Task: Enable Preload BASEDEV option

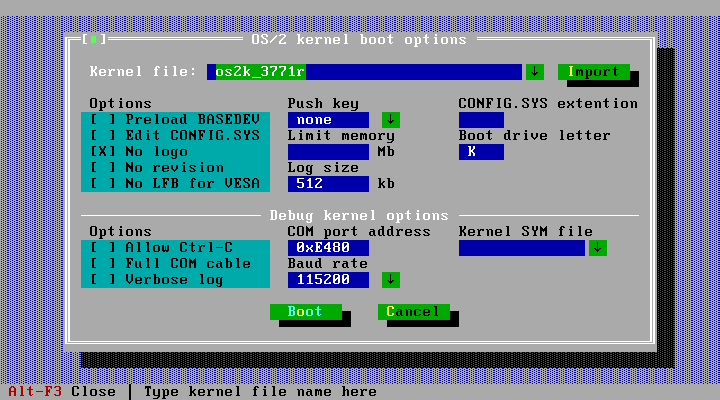Action: click(175, 119)
